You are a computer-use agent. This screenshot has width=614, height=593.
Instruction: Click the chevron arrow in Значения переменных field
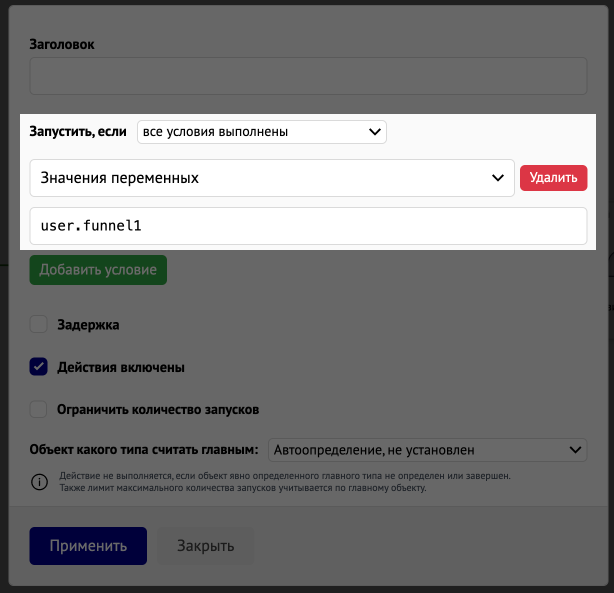(x=498, y=178)
